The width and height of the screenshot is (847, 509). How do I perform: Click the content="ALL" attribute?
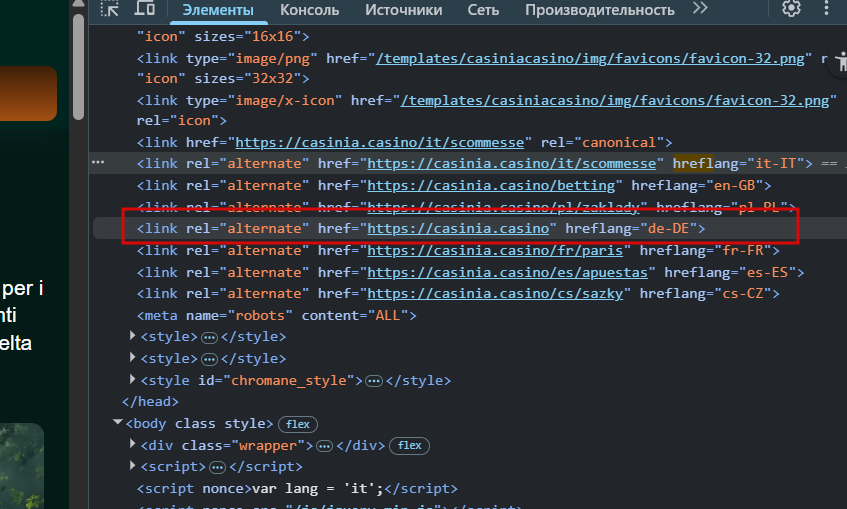click(x=355, y=315)
